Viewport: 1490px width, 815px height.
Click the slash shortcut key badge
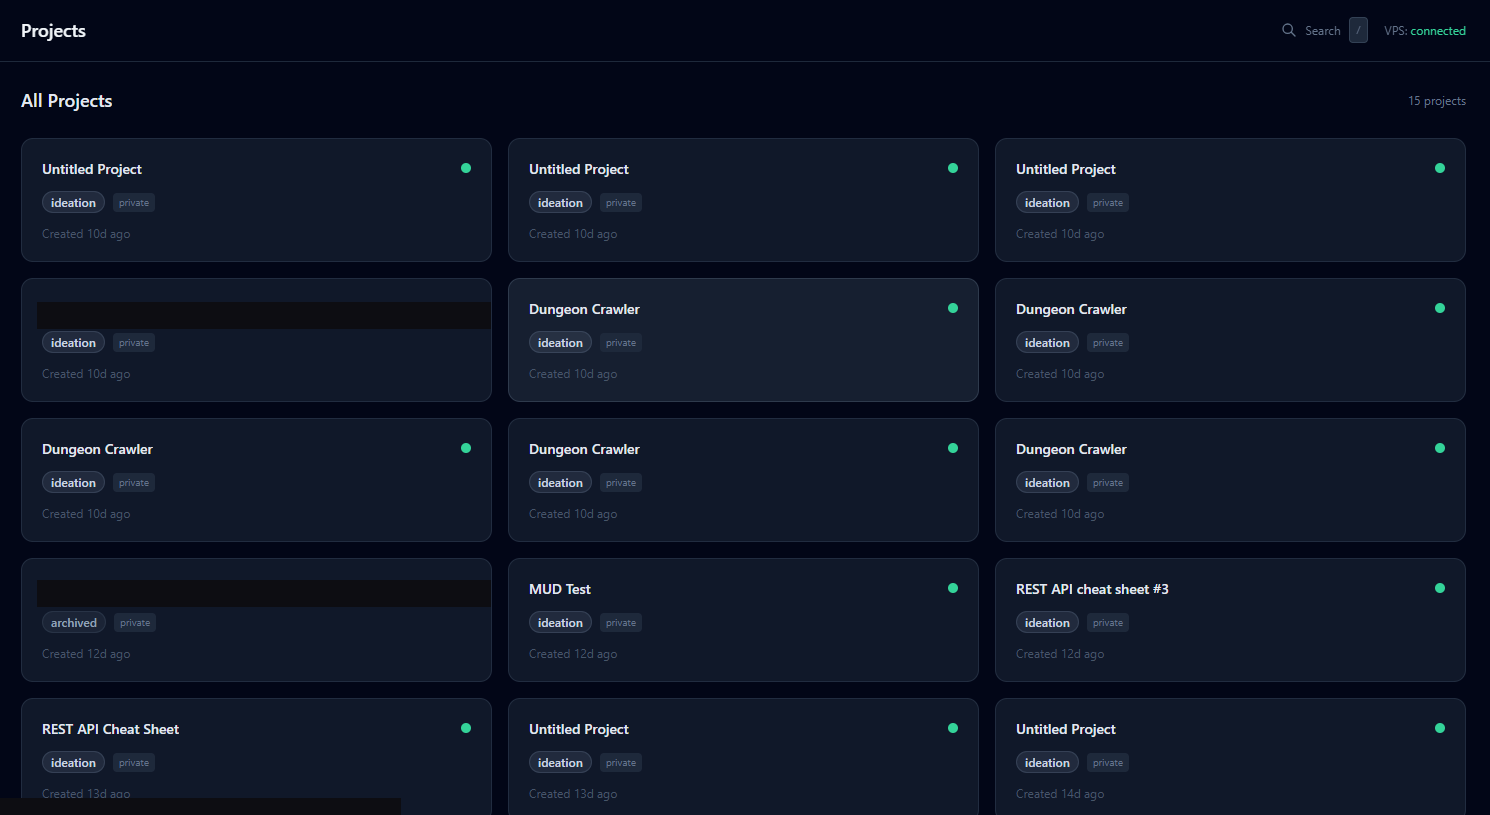(1358, 30)
